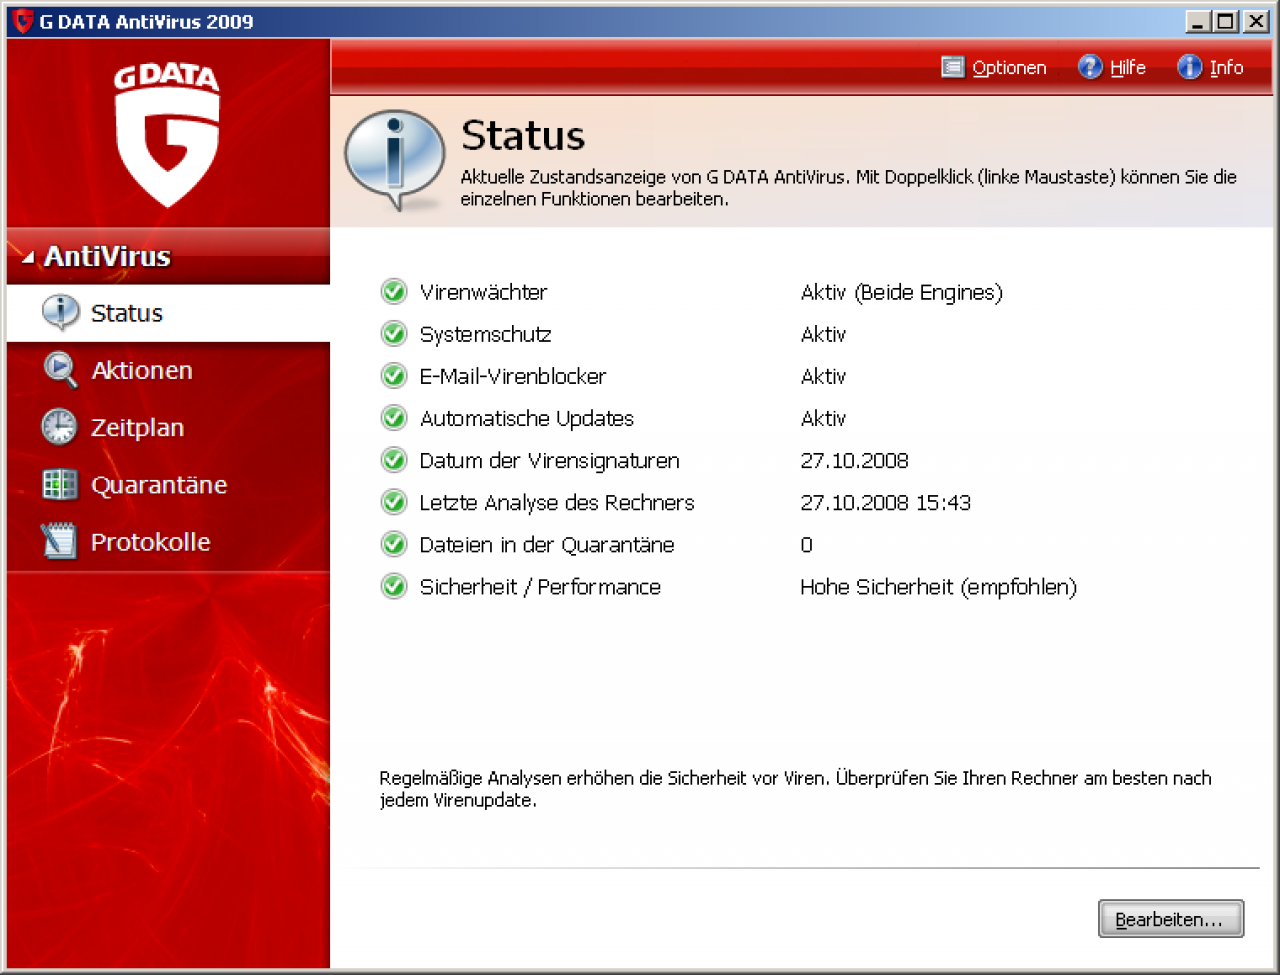
Task: Open the Hilfe link
Action: [x=1127, y=68]
